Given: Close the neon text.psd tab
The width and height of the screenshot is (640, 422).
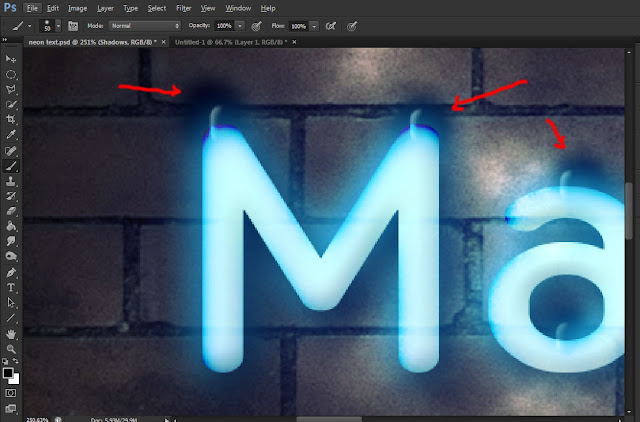Looking at the screenshot, I should tap(164, 42).
